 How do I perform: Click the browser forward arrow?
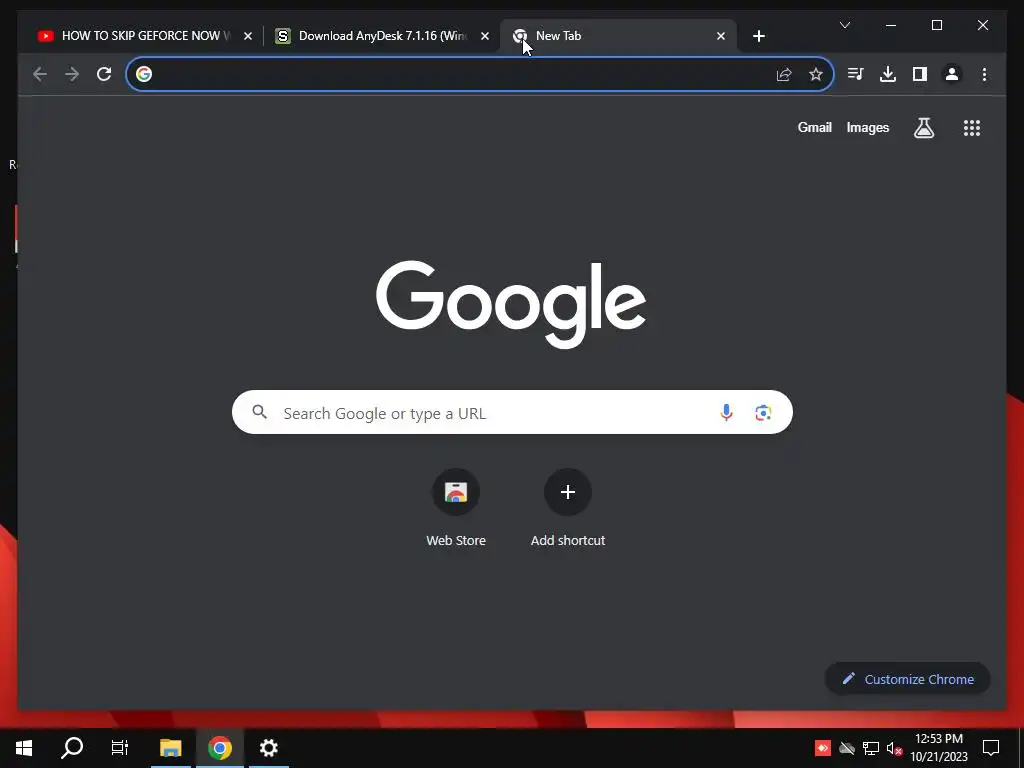72,74
